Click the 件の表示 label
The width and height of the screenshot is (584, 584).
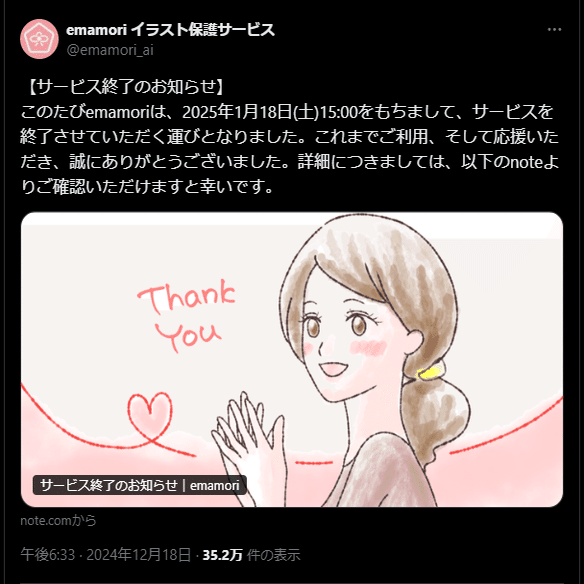tap(273, 555)
